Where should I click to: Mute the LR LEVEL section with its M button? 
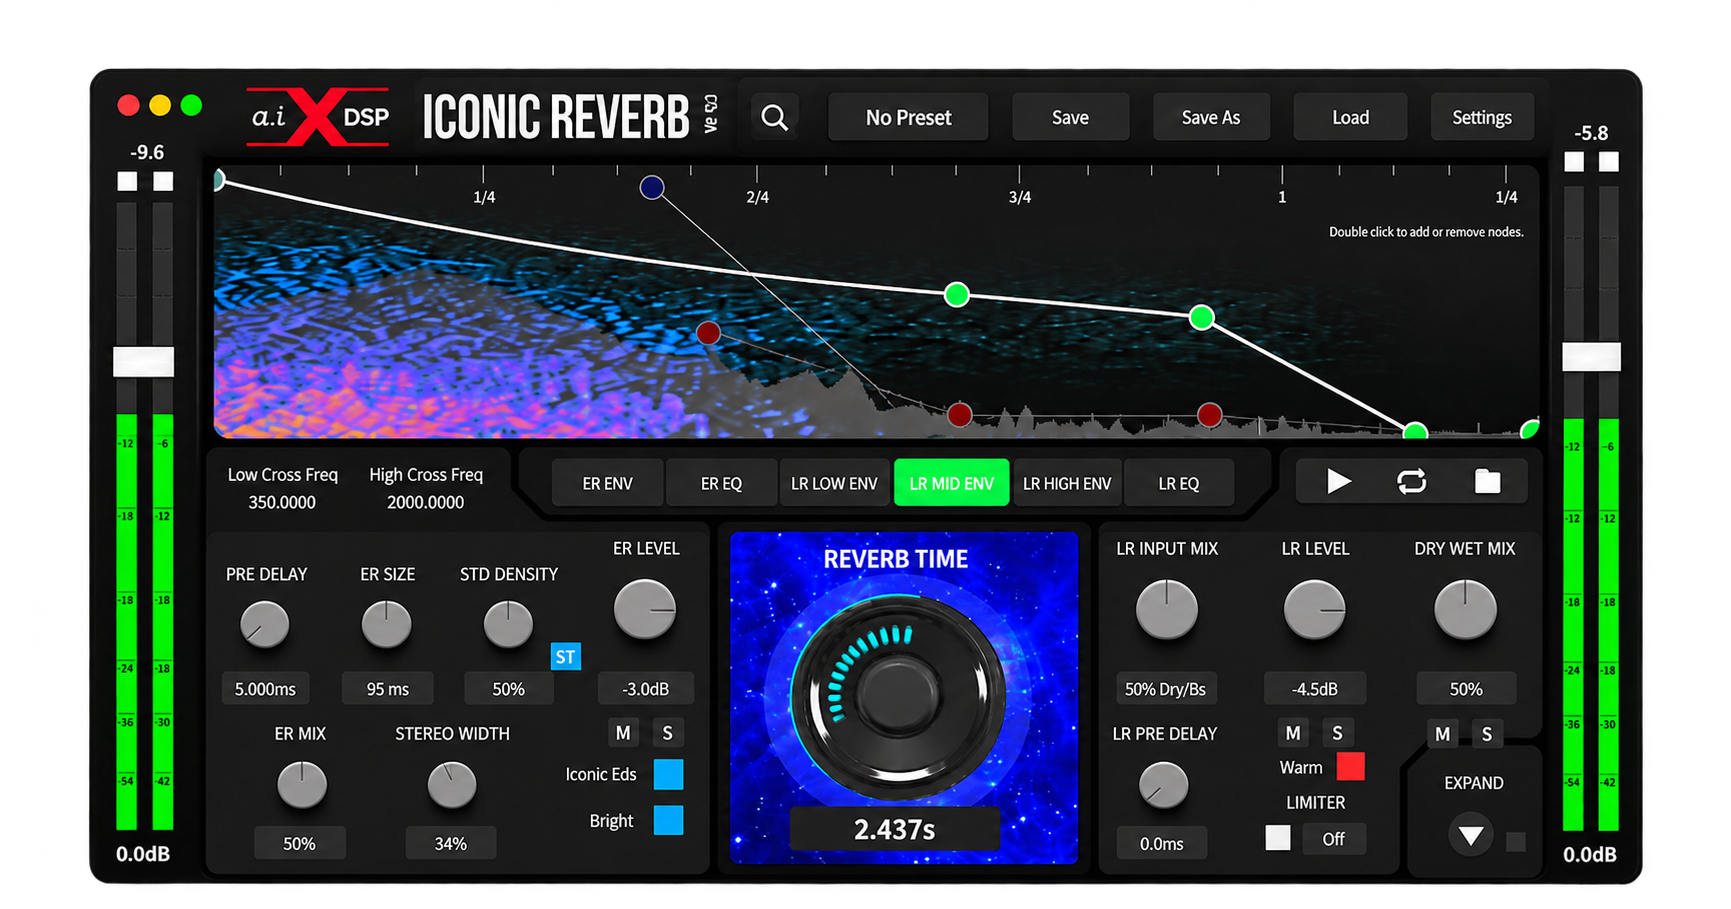point(1292,733)
